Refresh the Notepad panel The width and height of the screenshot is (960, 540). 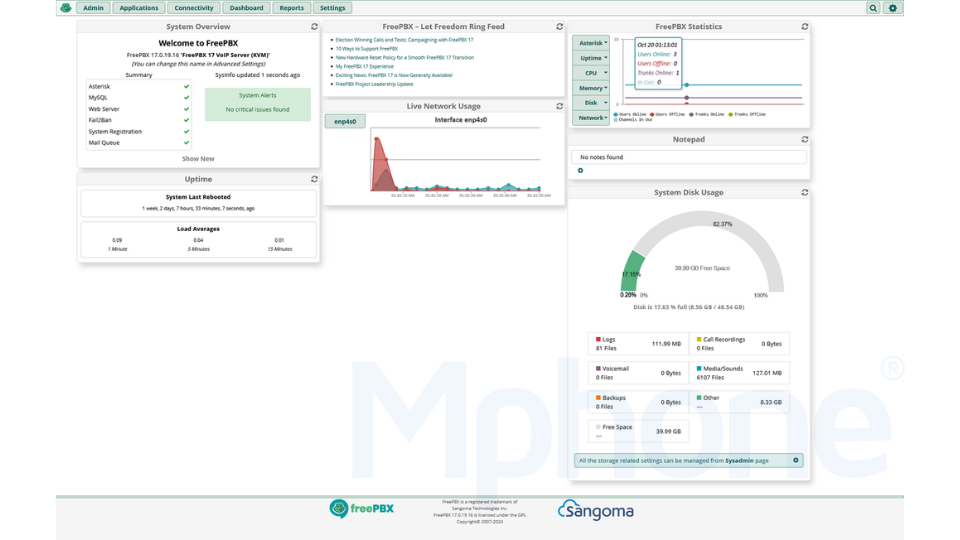coord(804,139)
